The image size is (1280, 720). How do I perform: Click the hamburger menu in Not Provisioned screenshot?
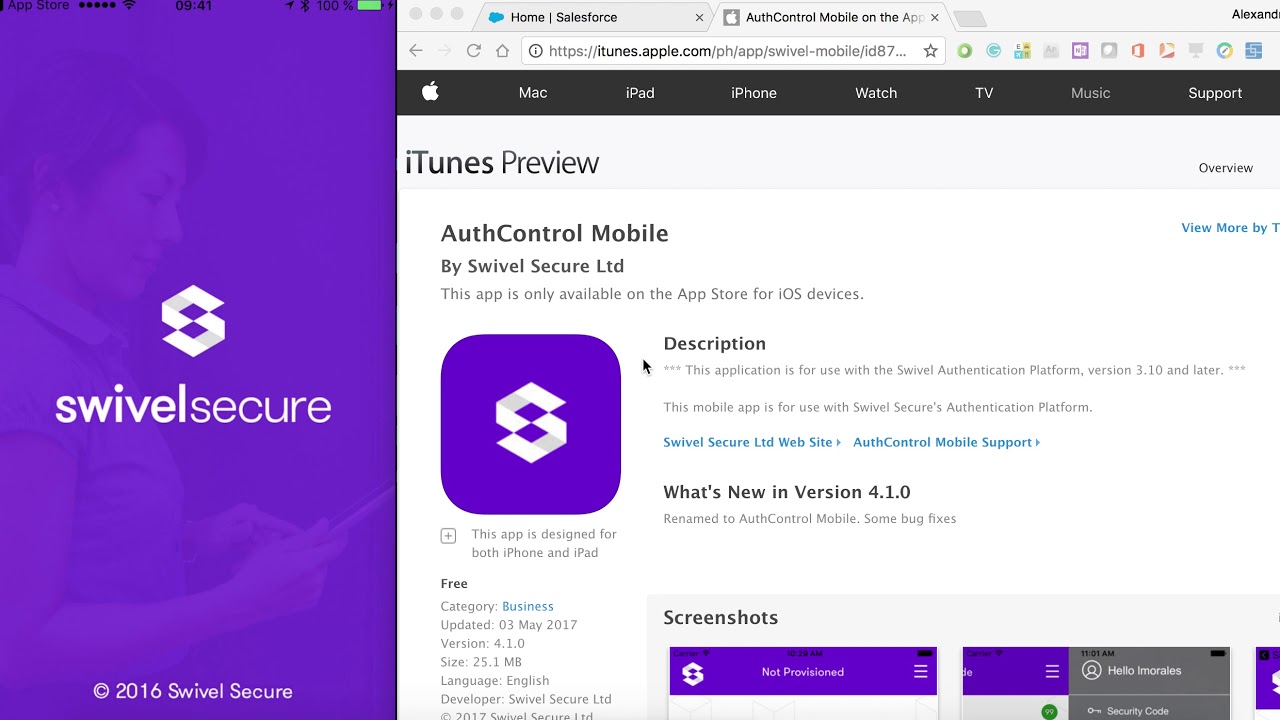(921, 672)
